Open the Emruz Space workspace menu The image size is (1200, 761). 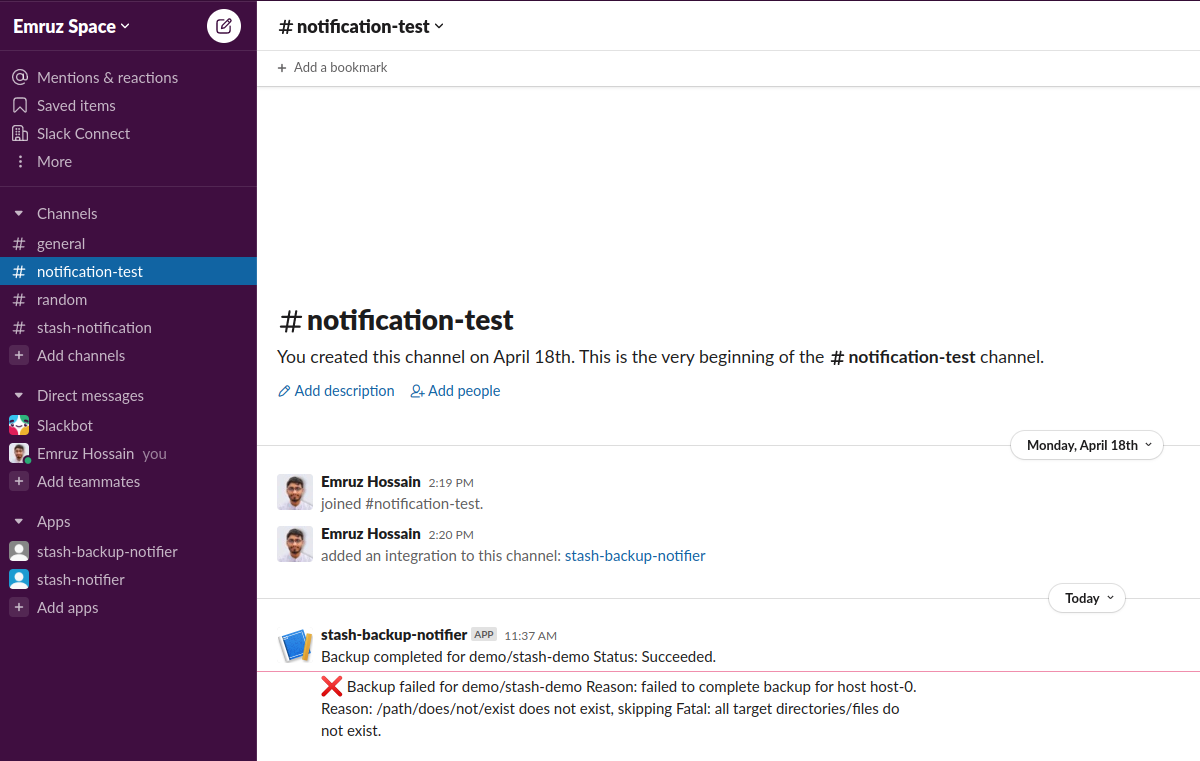click(x=71, y=27)
